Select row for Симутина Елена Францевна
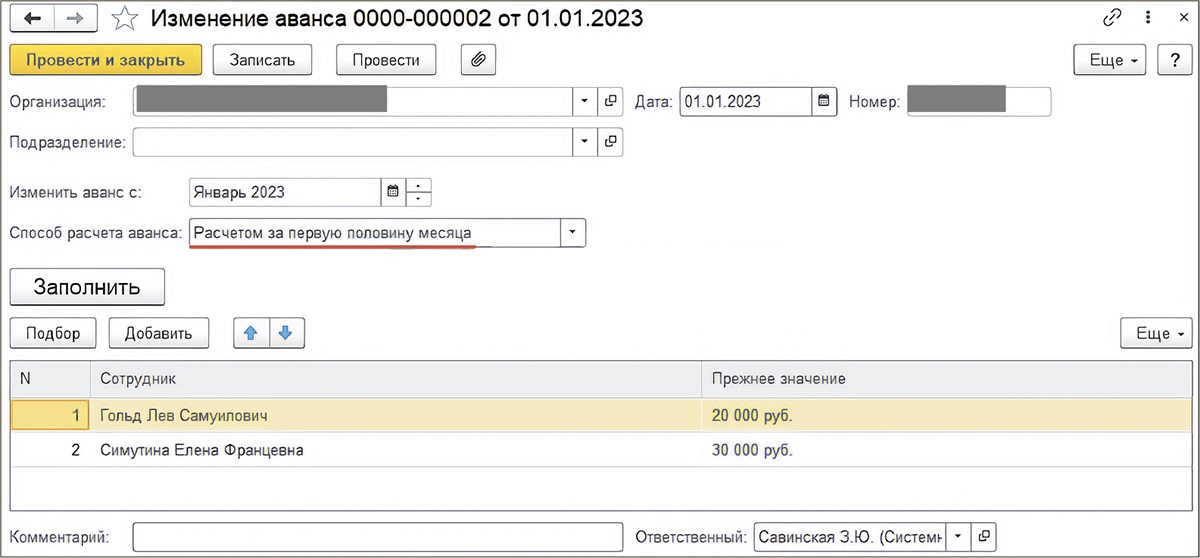1200x558 pixels. tap(202, 450)
